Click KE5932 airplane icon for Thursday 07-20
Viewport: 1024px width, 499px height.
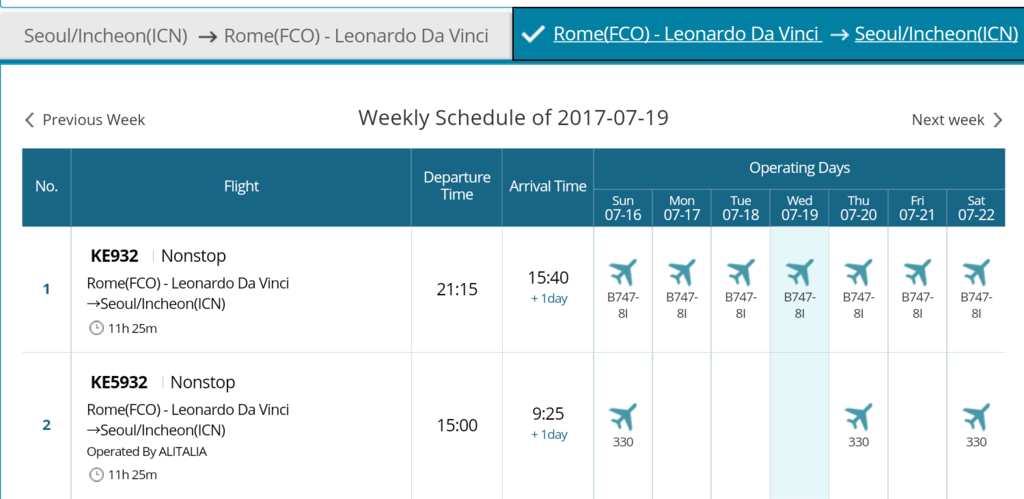click(x=858, y=417)
